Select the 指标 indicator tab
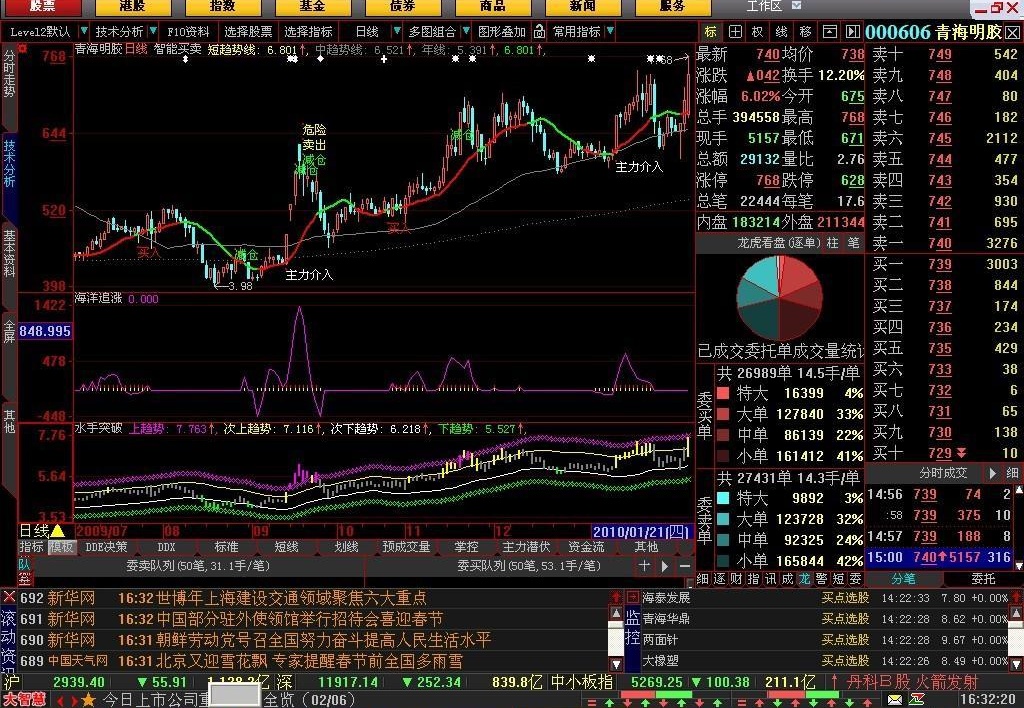 click(31, 547)
